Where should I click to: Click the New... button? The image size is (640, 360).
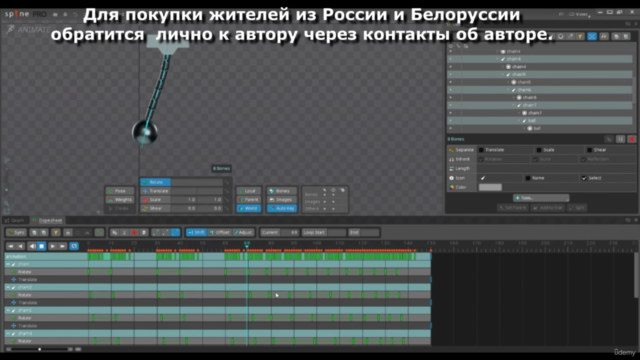pos(541,198)
